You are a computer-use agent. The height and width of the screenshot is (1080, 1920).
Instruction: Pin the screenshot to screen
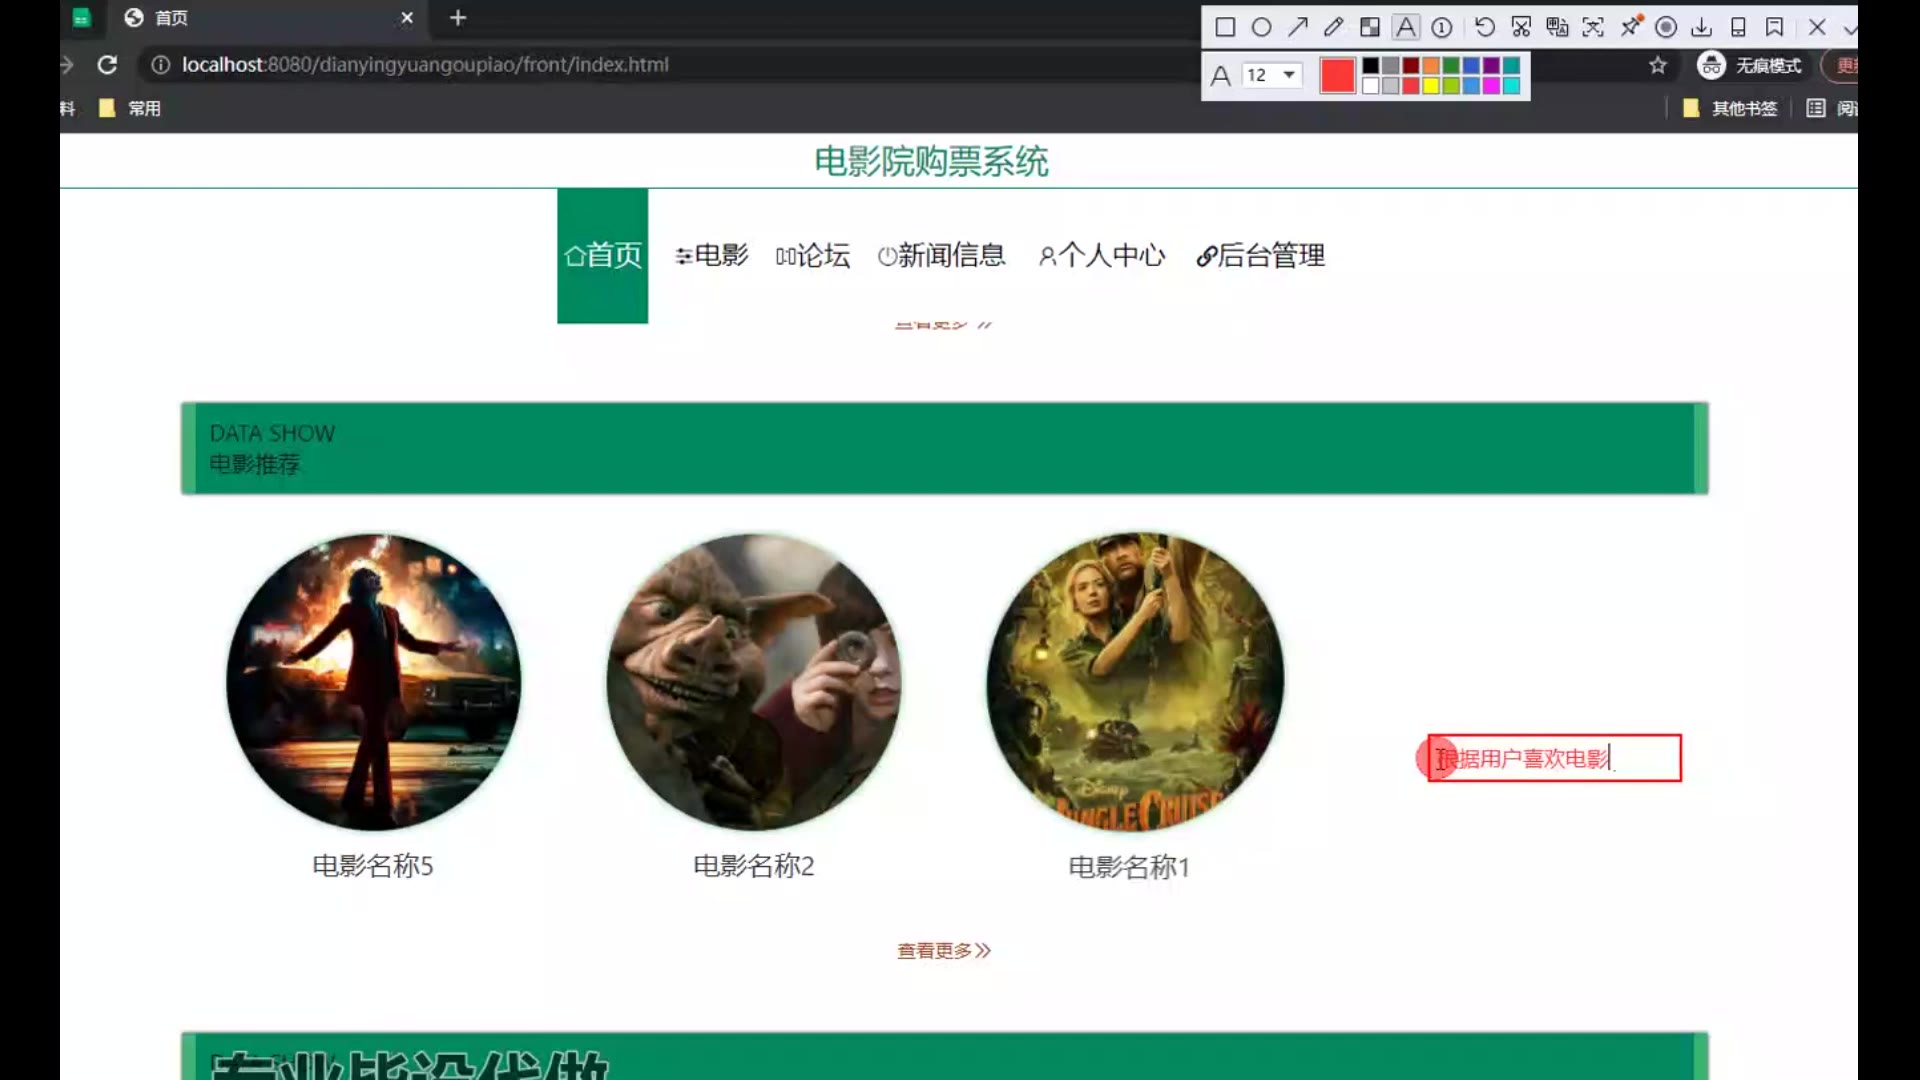1630,26
